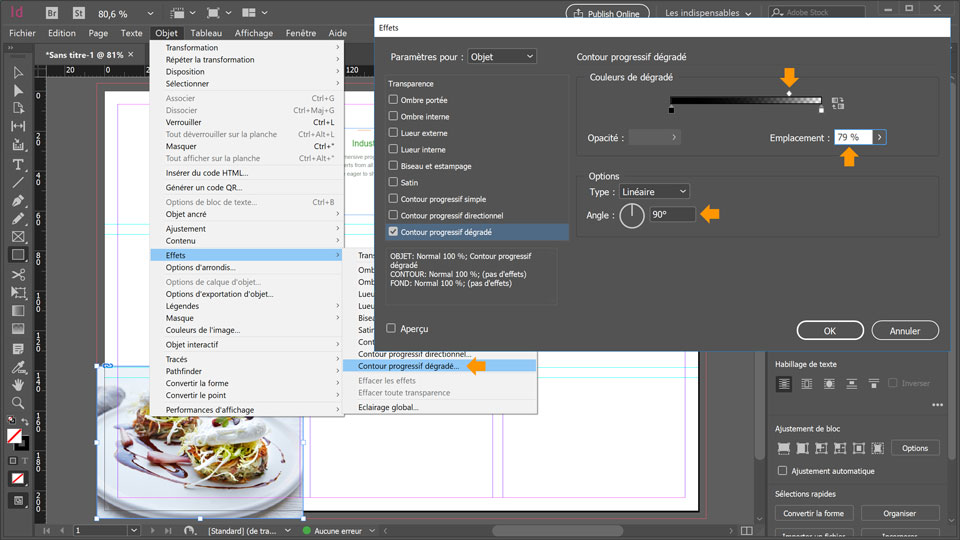The width and height of the screenshot is (960, 540).
Task: Select the Scissors tool
Action: [18, 275]
